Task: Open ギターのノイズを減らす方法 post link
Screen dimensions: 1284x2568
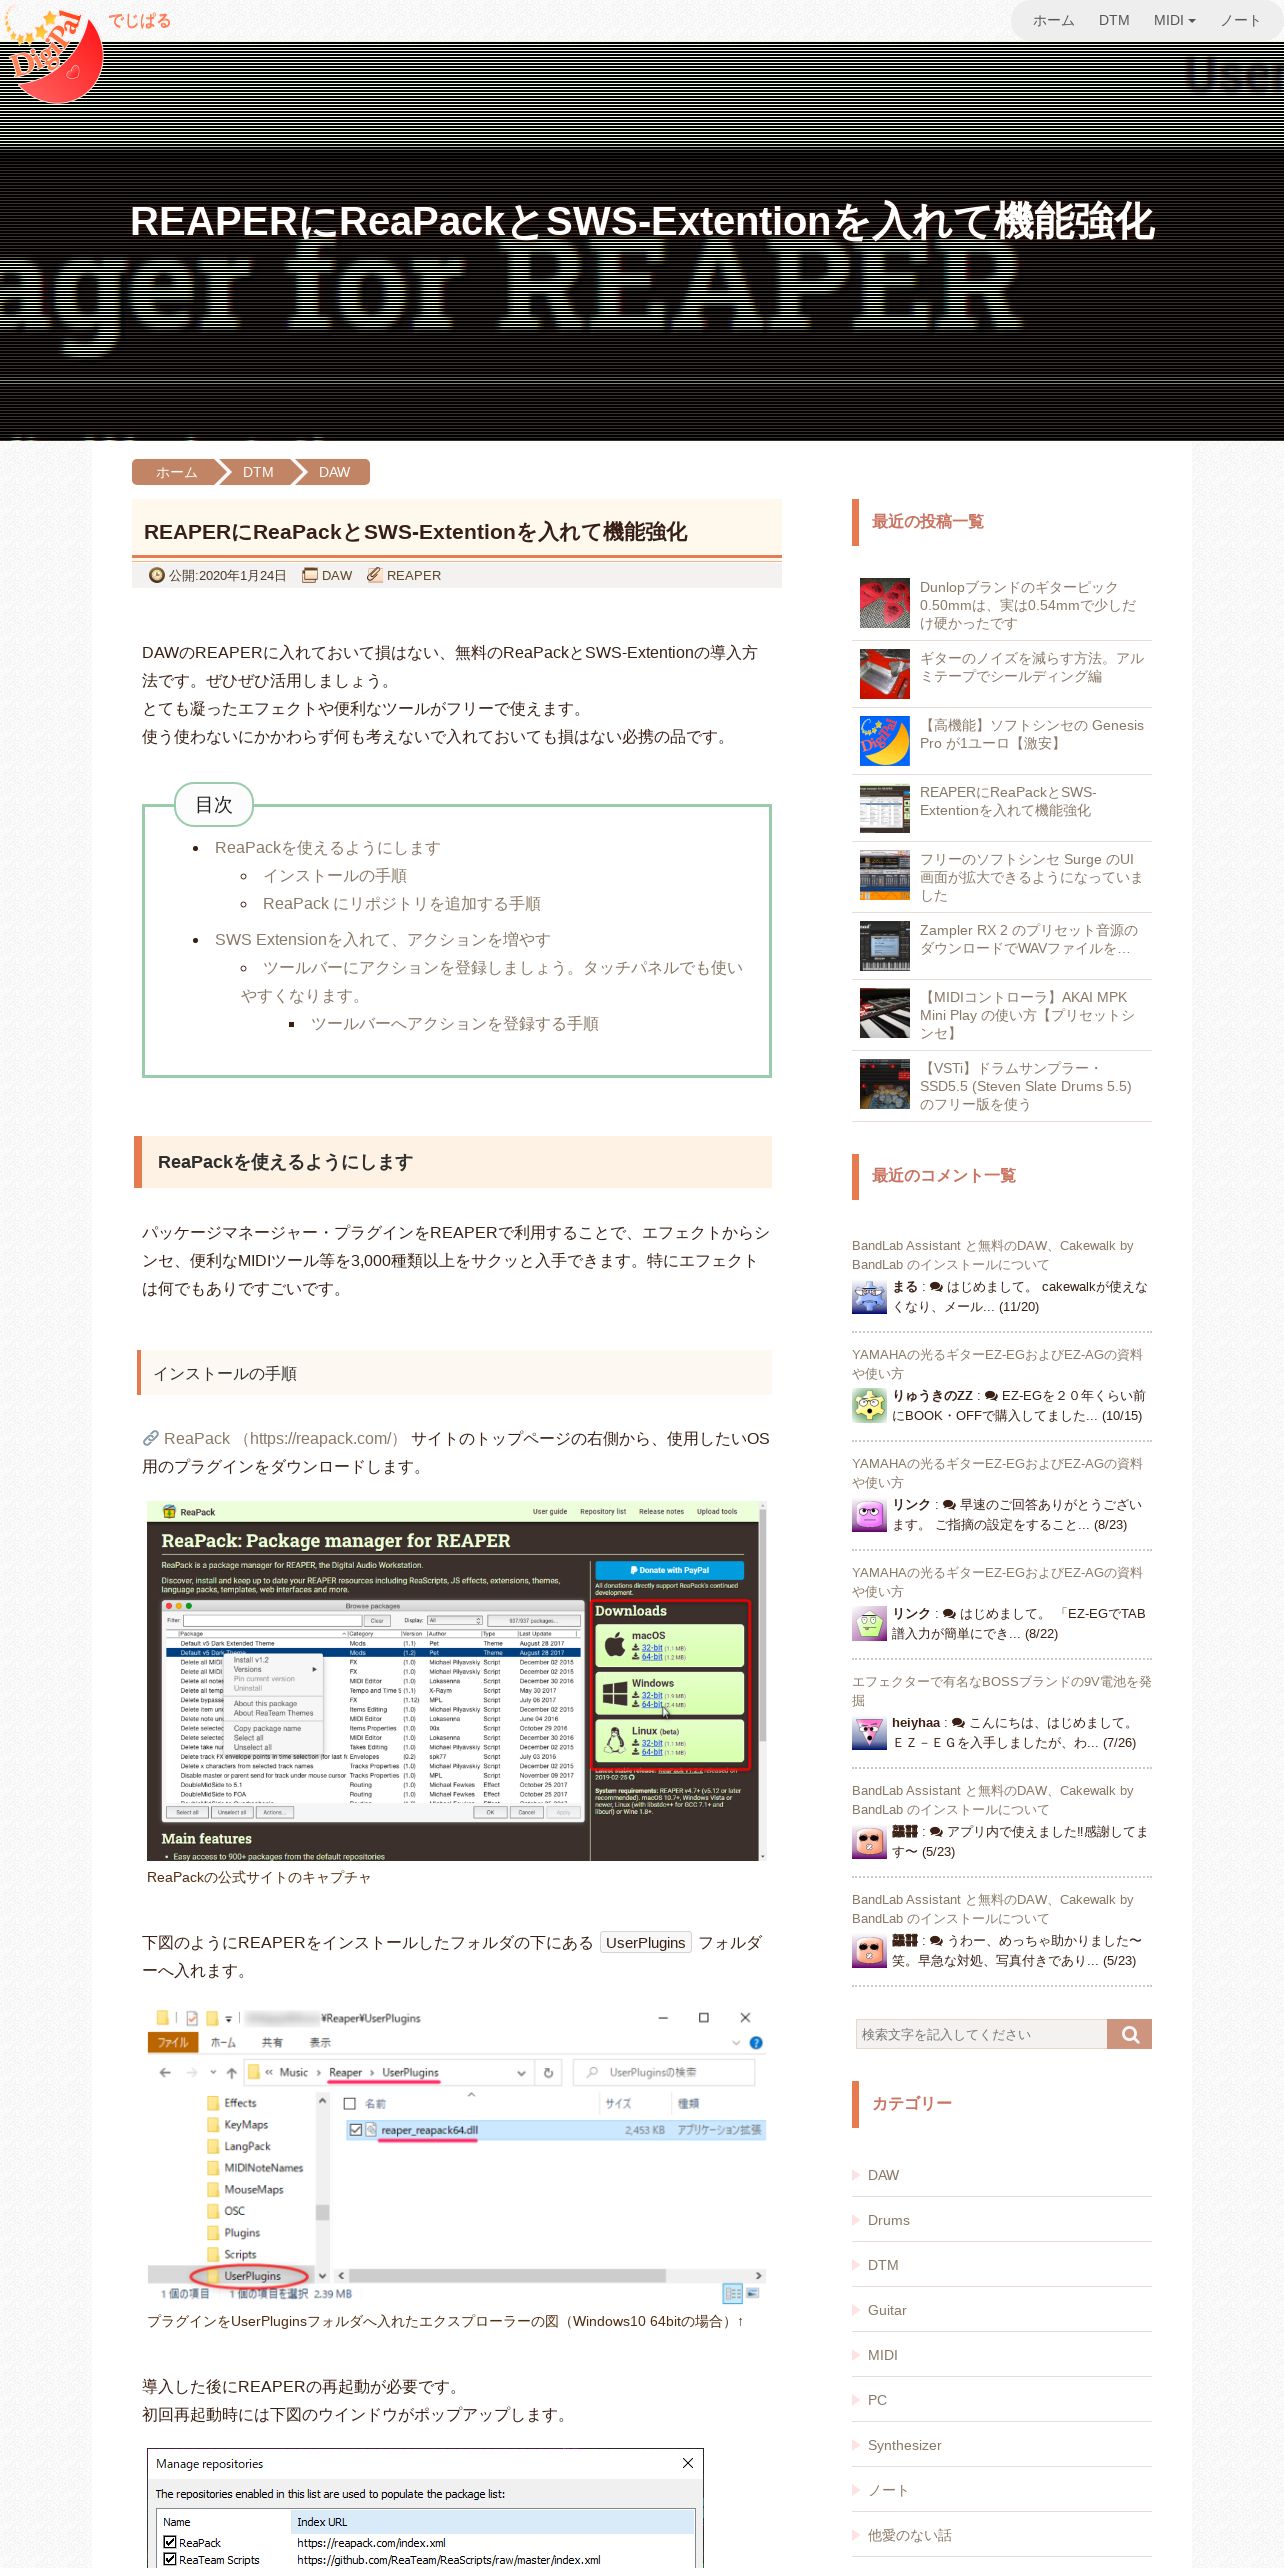Action: pyautogui.click(x=1032, y=667)
